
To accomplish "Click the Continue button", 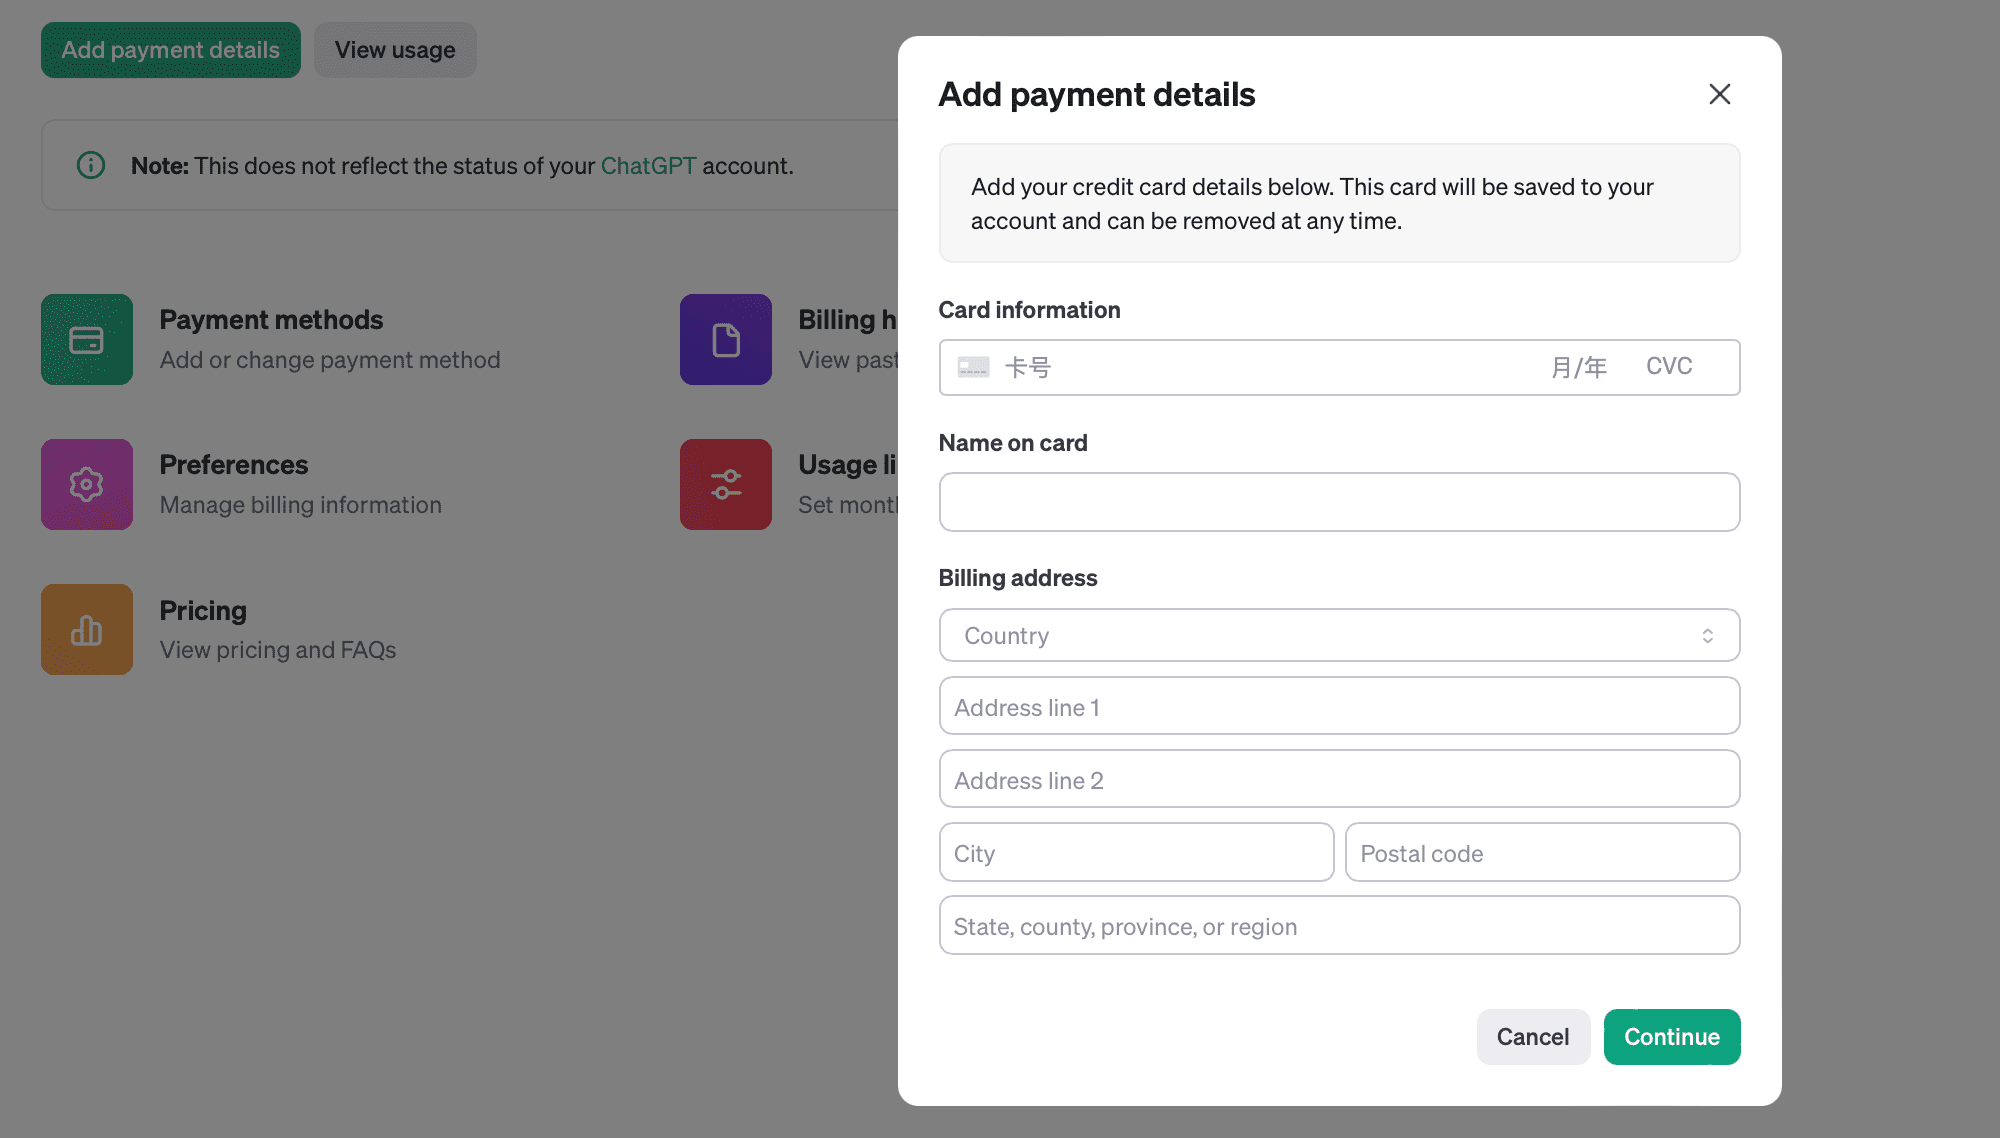I will click(x=1672, y=1037).
